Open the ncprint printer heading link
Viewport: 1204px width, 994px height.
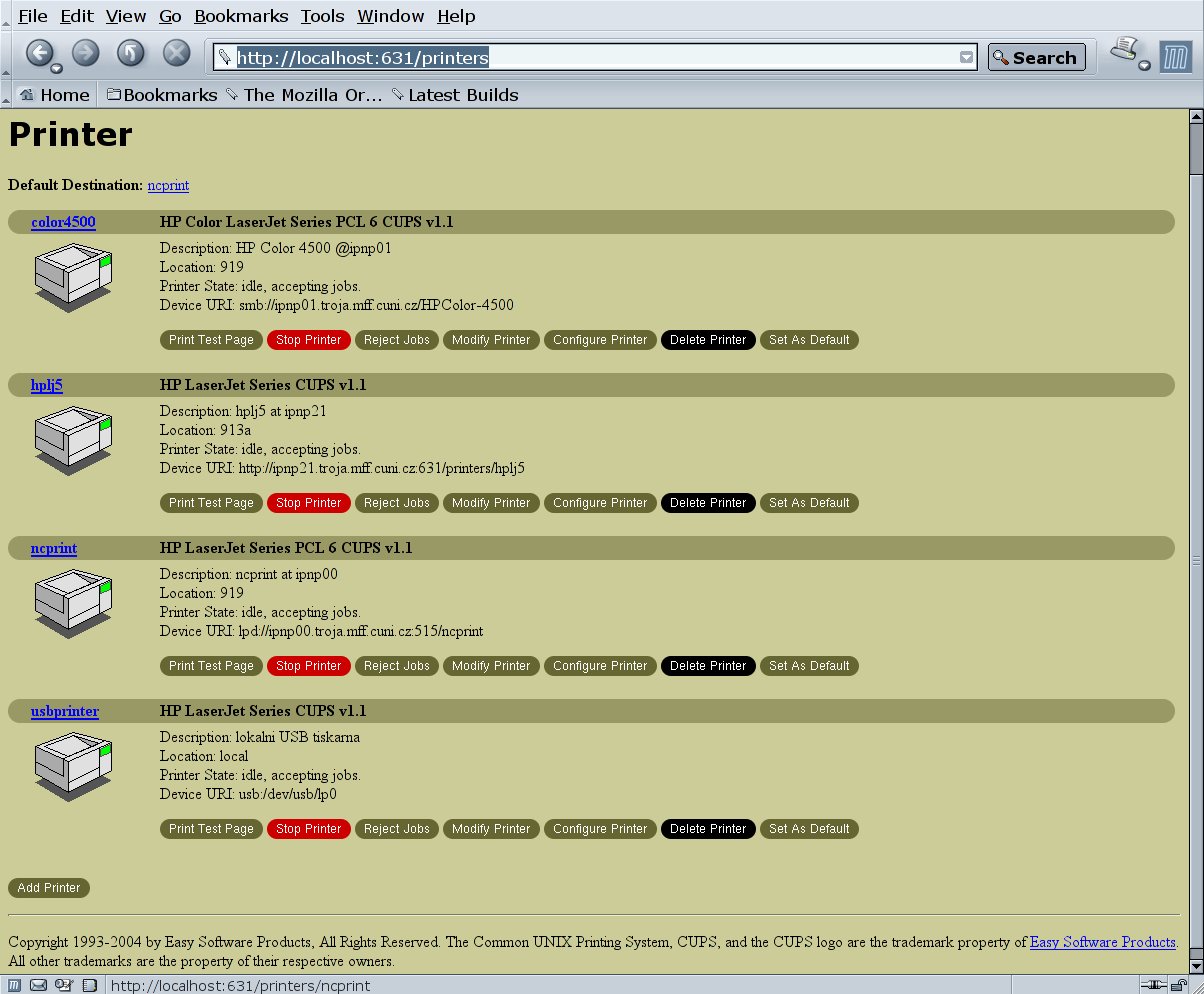coord(54,548)
